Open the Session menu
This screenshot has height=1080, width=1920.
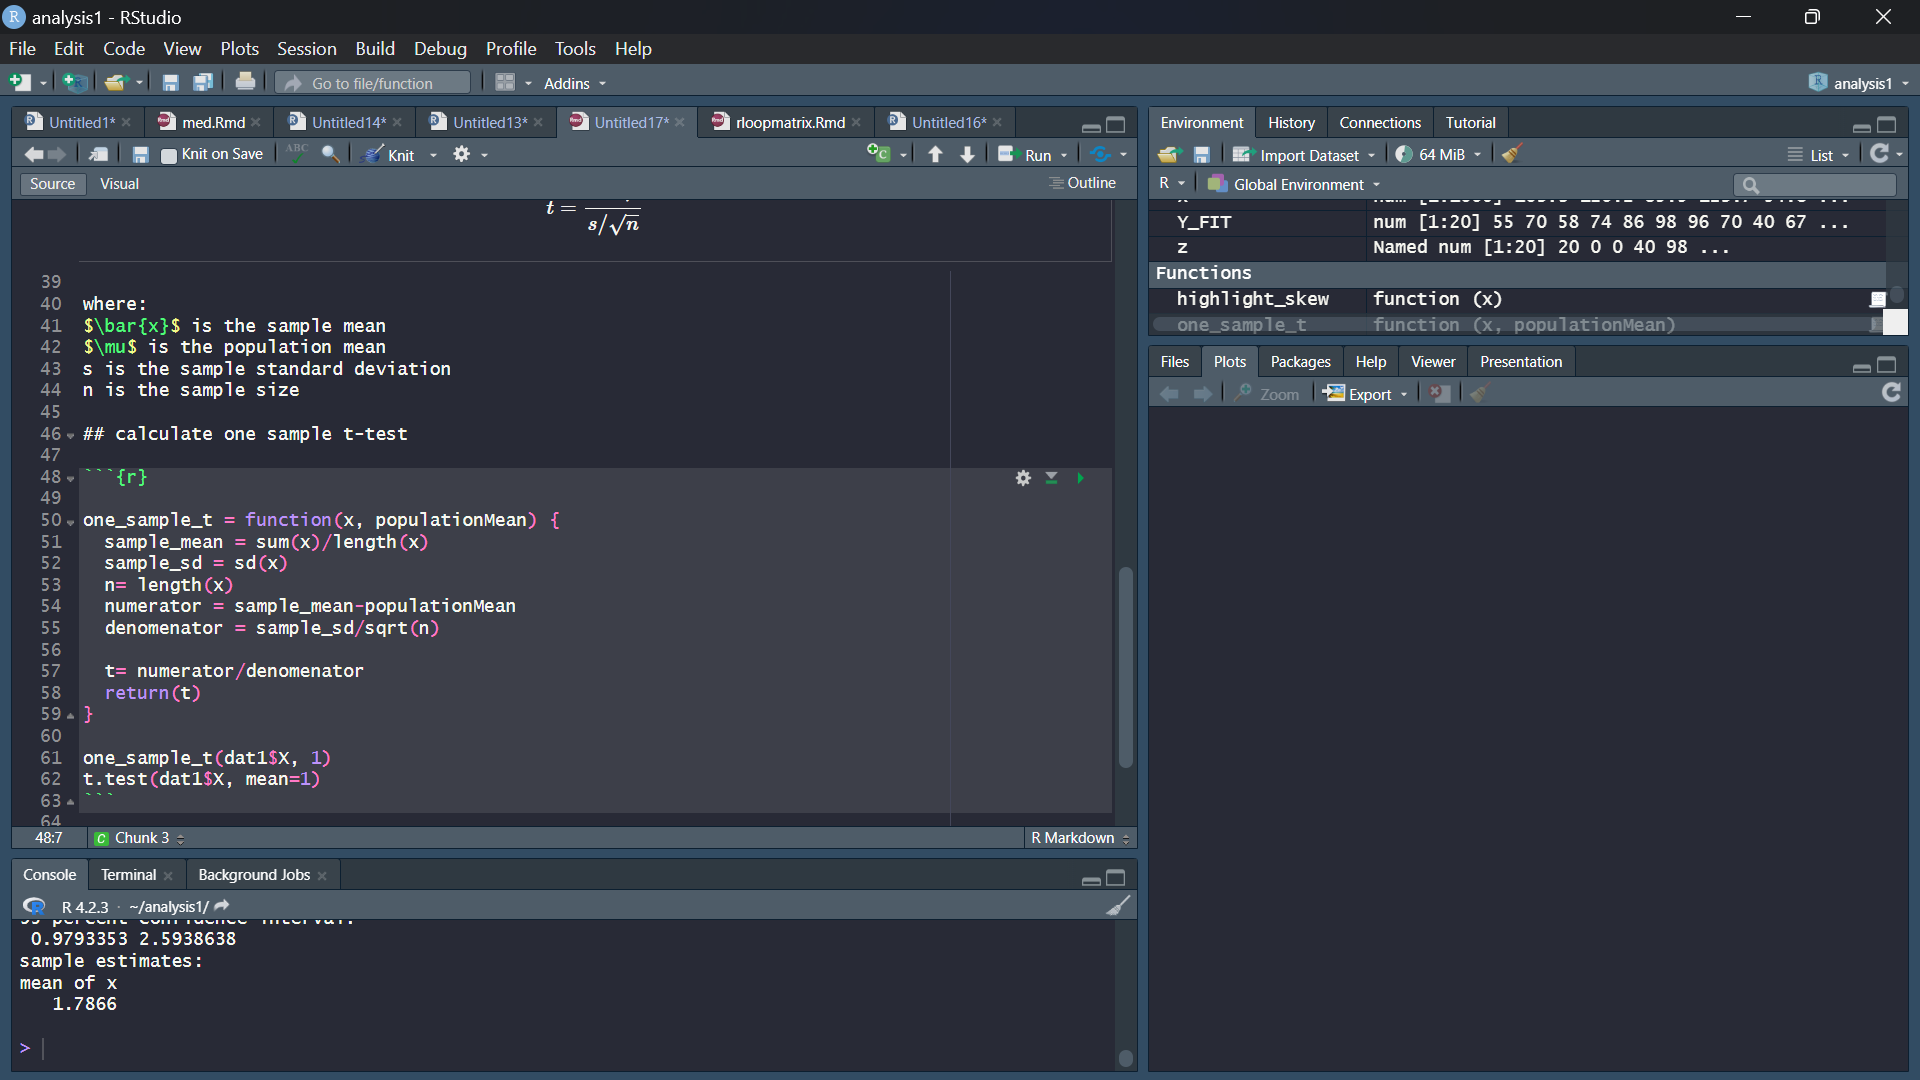[306, 48]
